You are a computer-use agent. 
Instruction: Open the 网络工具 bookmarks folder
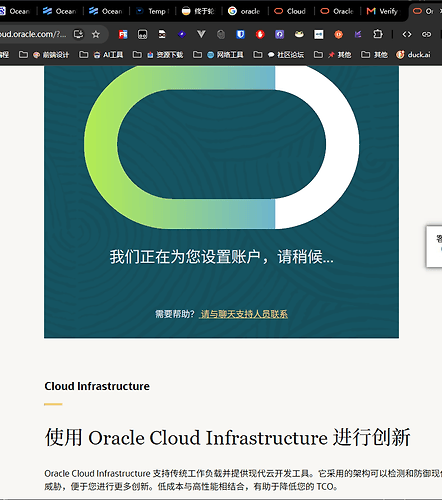tap(218, 55)
